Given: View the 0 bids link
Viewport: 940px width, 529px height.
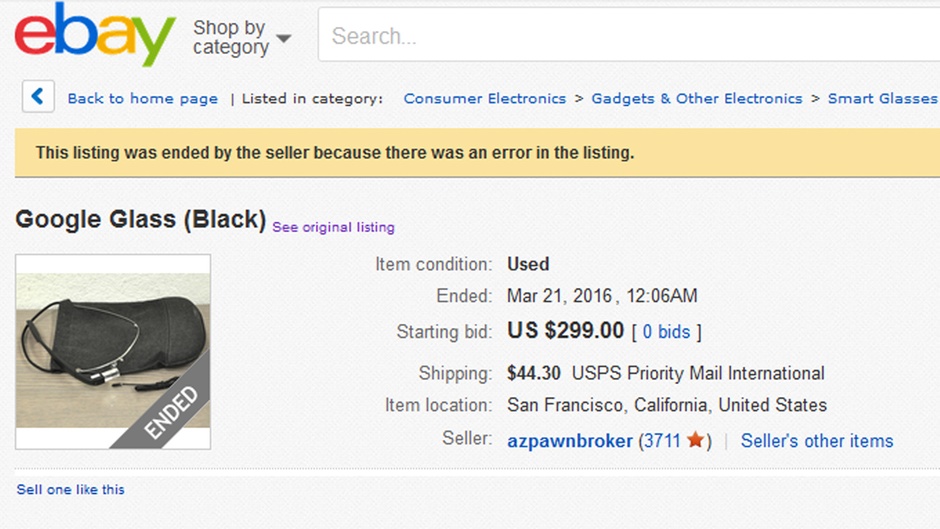Looking at the screenshot, I should click(x=666, y=332).
